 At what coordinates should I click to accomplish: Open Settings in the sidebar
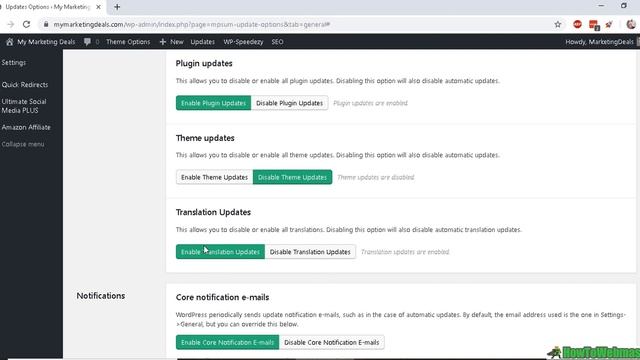click(14, 62)
